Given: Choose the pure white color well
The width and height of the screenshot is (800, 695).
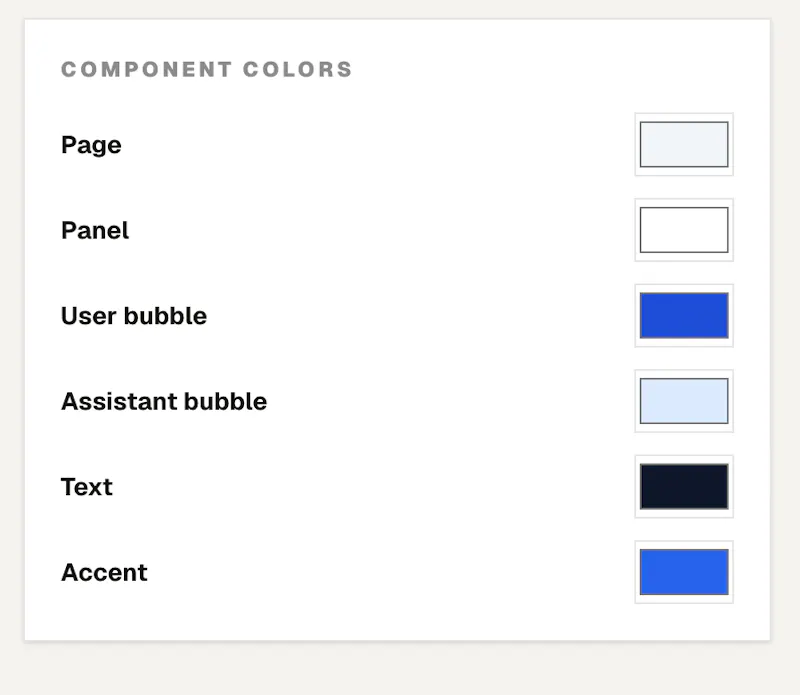Looking at the screenshot, I should tap(684, 230).
